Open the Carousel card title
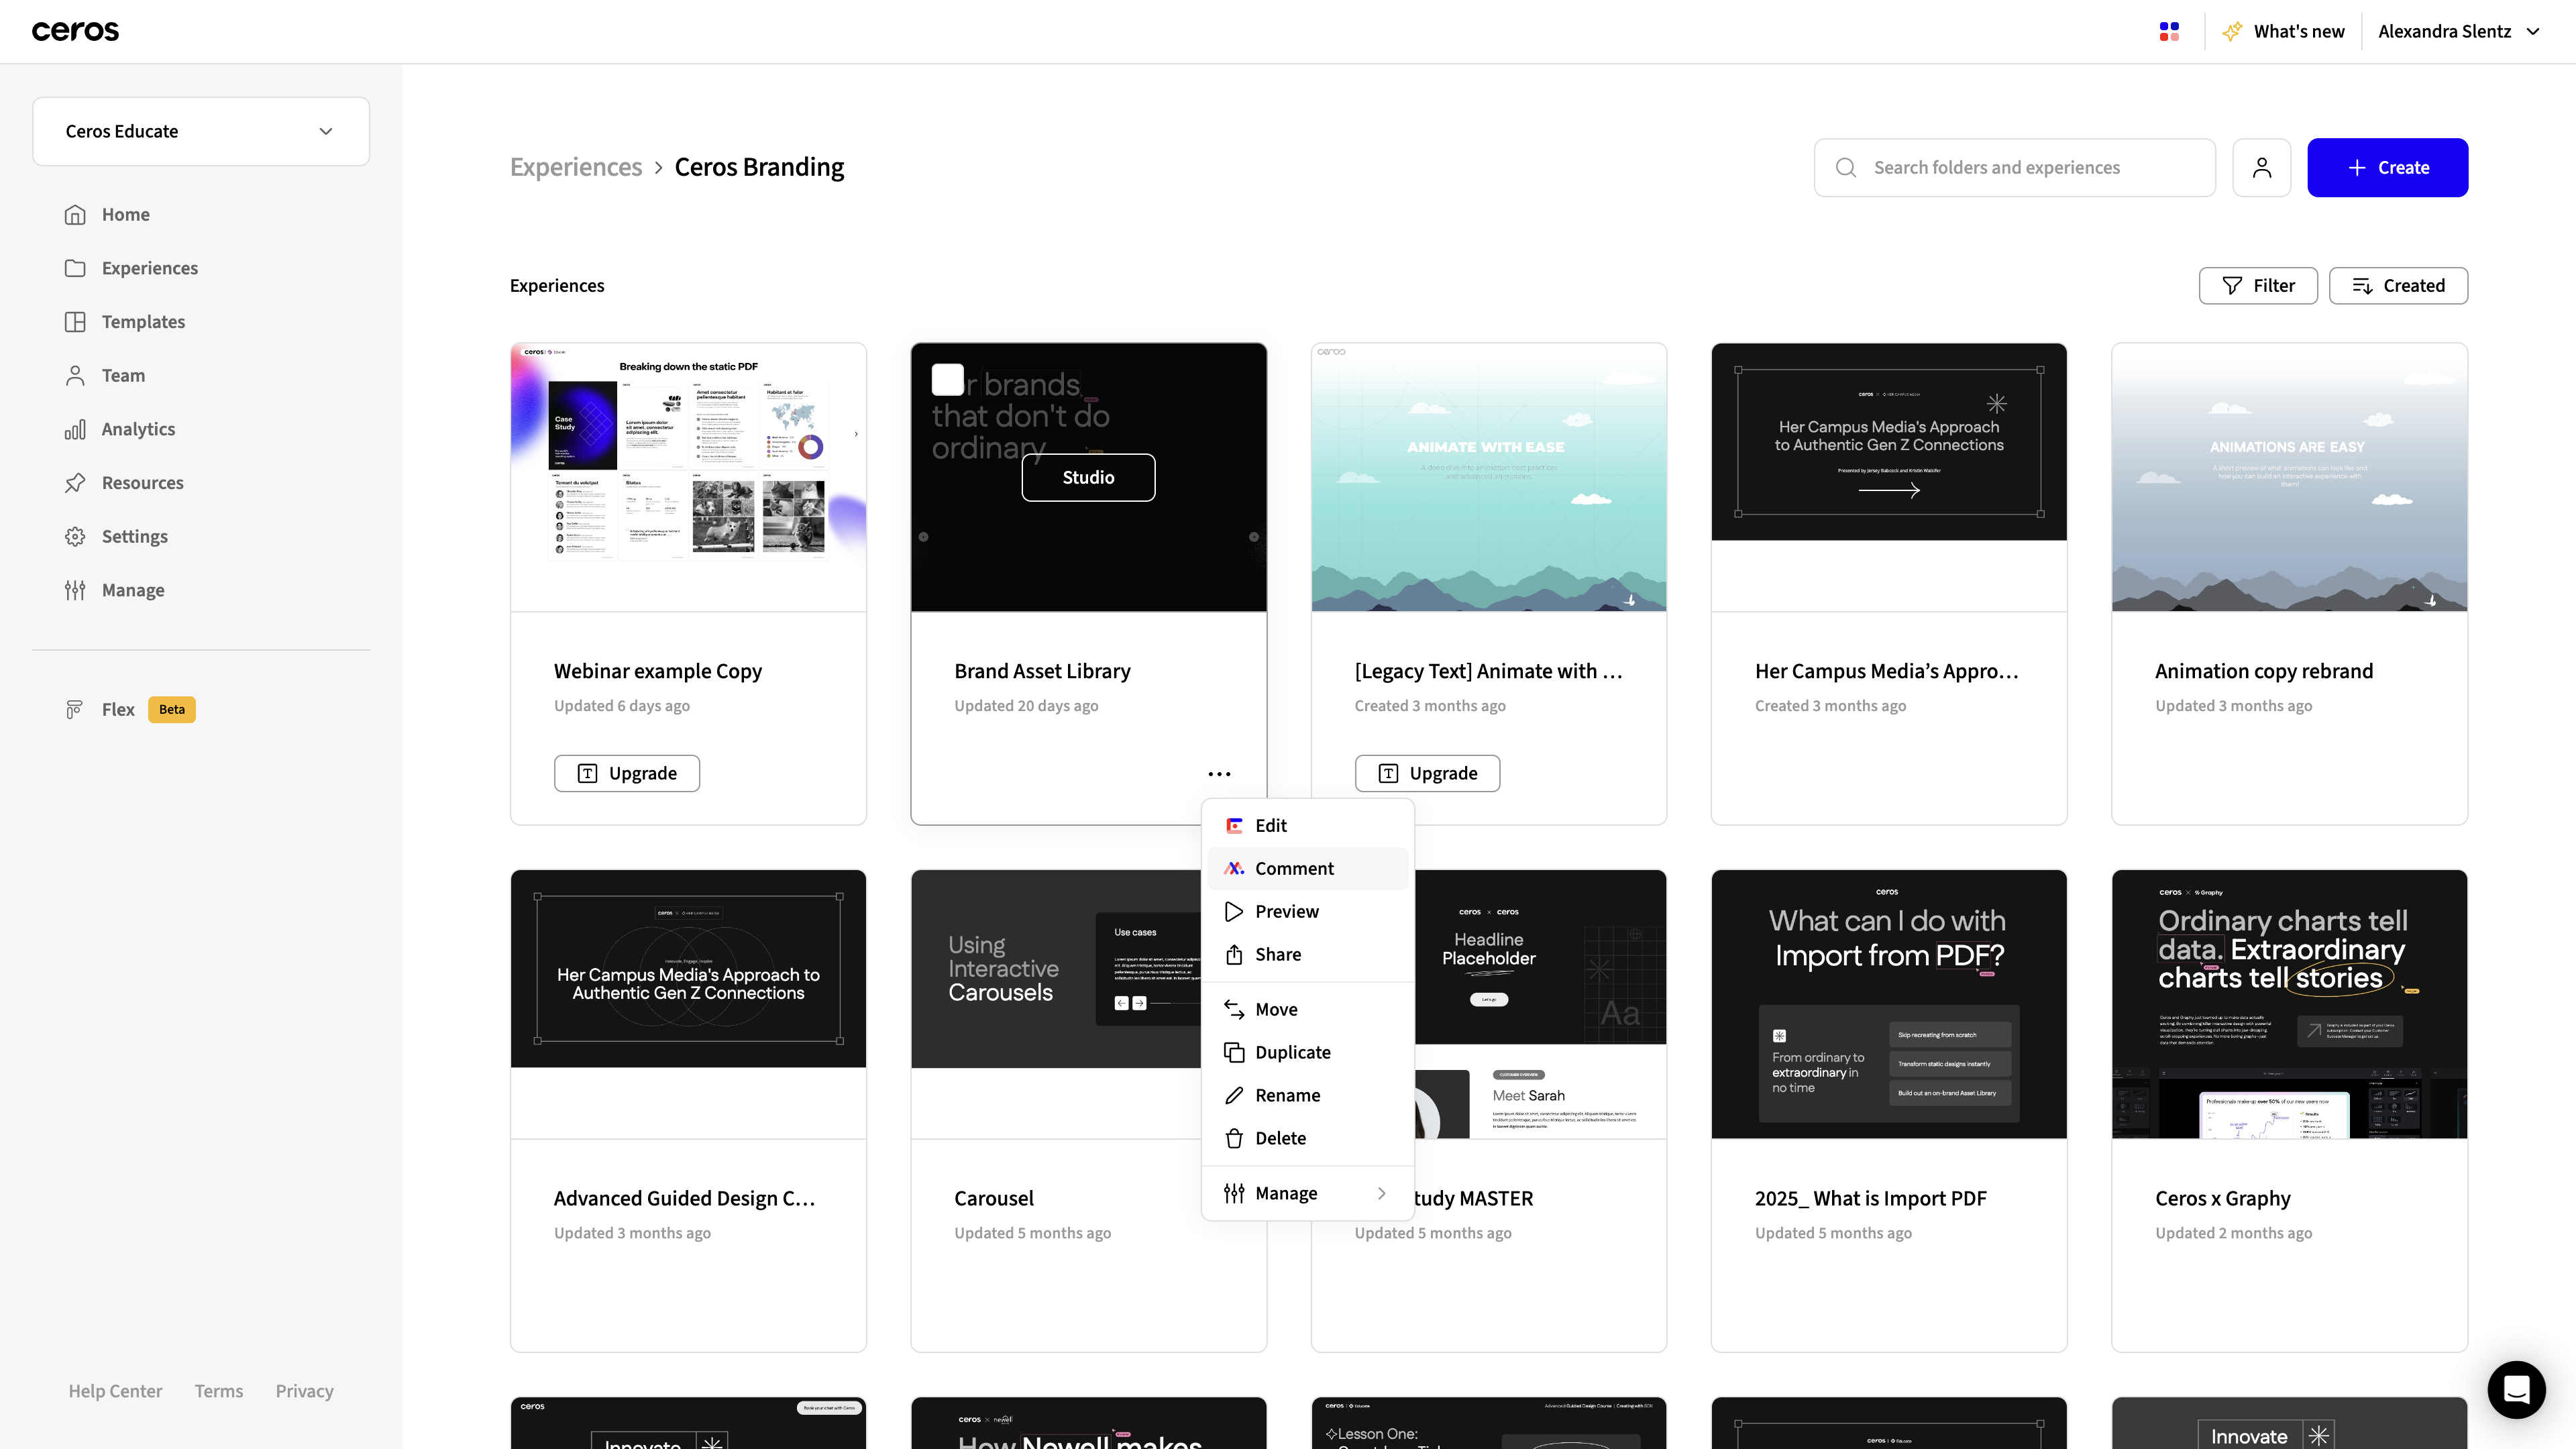The image size is (2576, 1449). tap(994, 1199)
